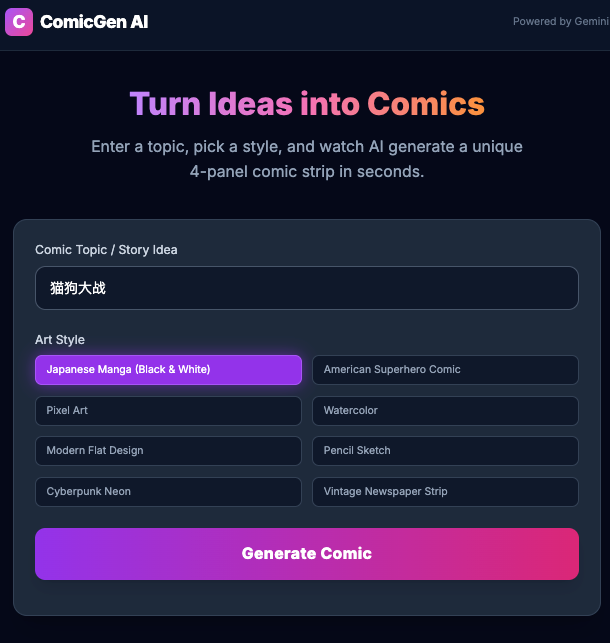
Task: Select the Watercolor art style
Action: point(445,411)
